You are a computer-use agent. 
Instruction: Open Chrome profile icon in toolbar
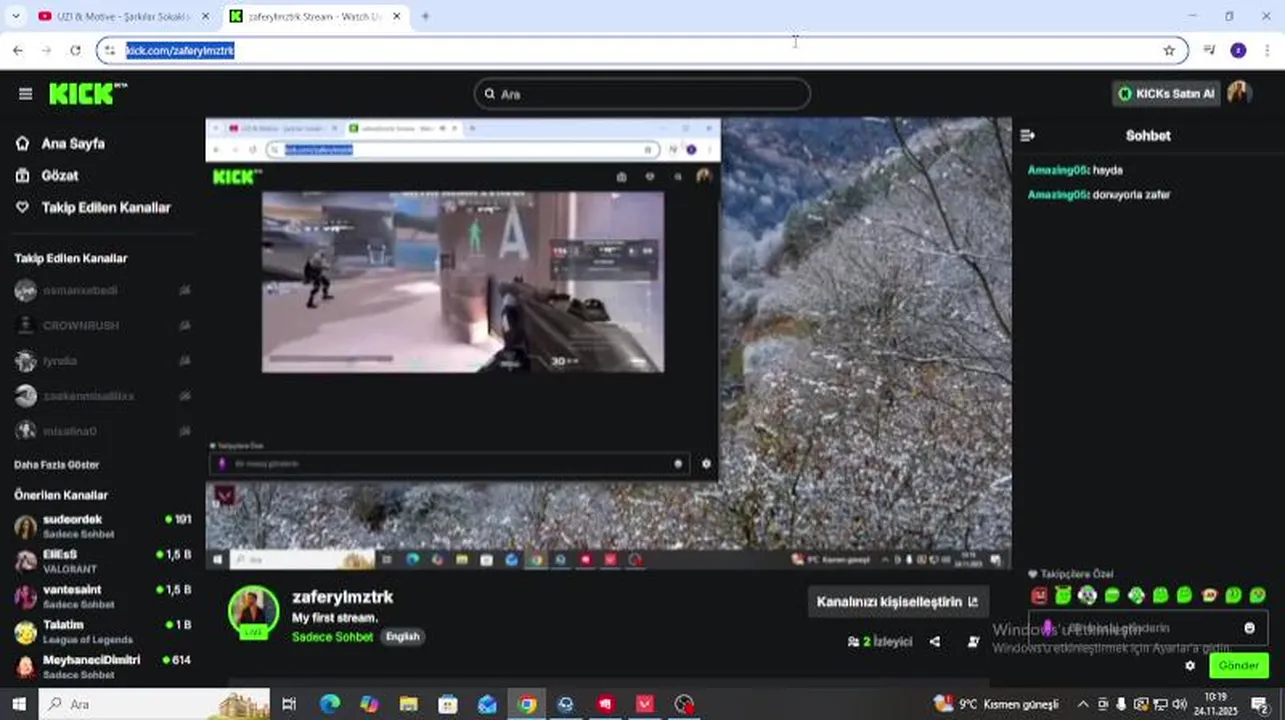[1238, 50]
